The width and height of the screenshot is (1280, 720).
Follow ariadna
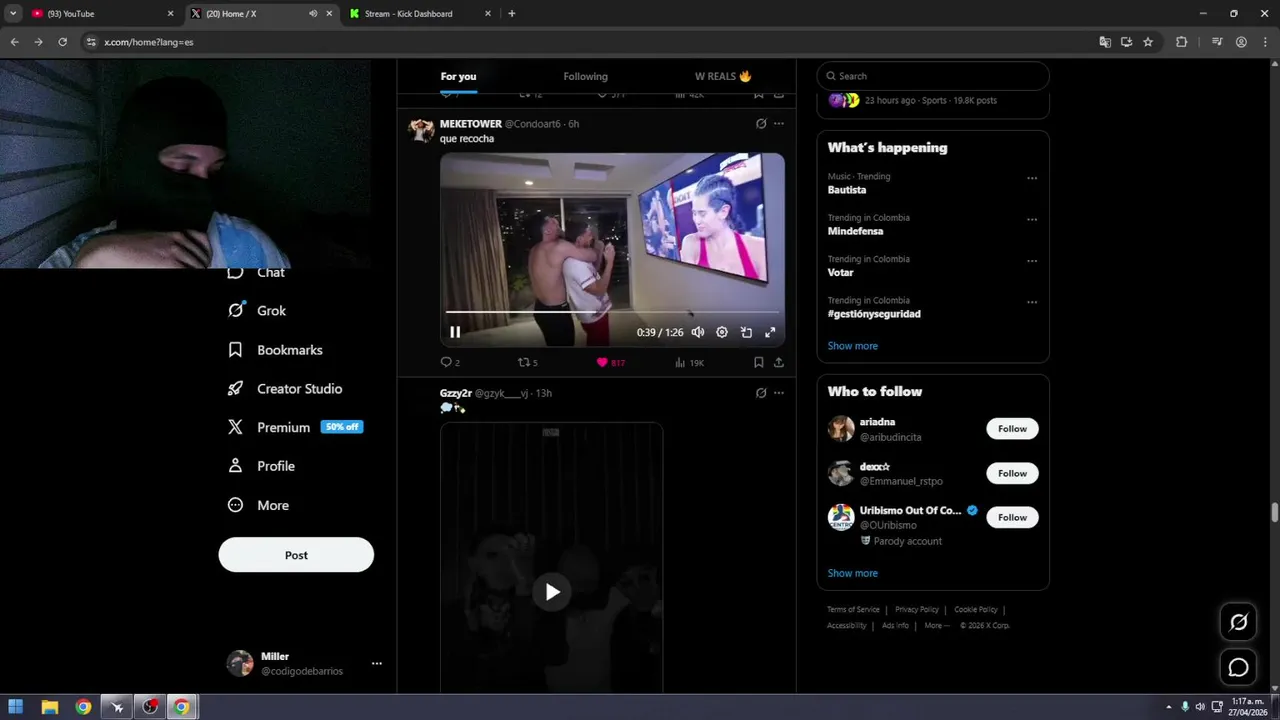click(x=1012, y=429)
